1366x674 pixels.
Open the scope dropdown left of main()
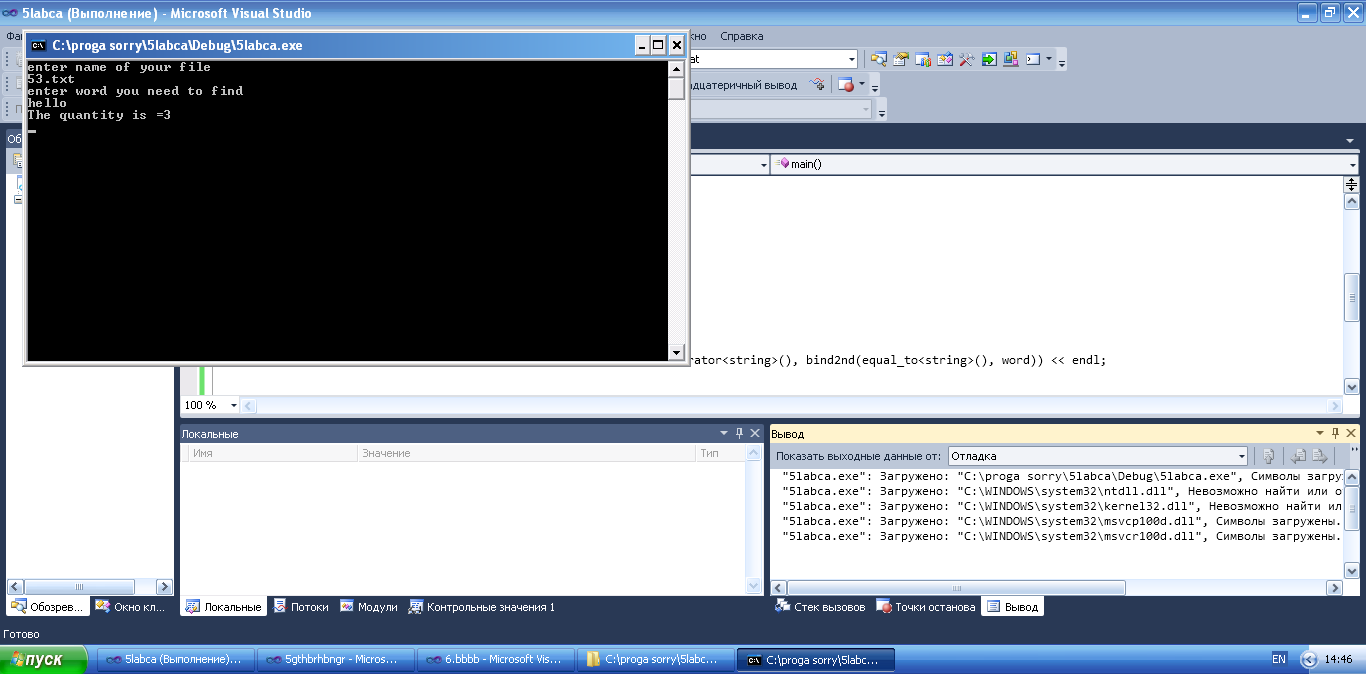(x=764, y=164)
